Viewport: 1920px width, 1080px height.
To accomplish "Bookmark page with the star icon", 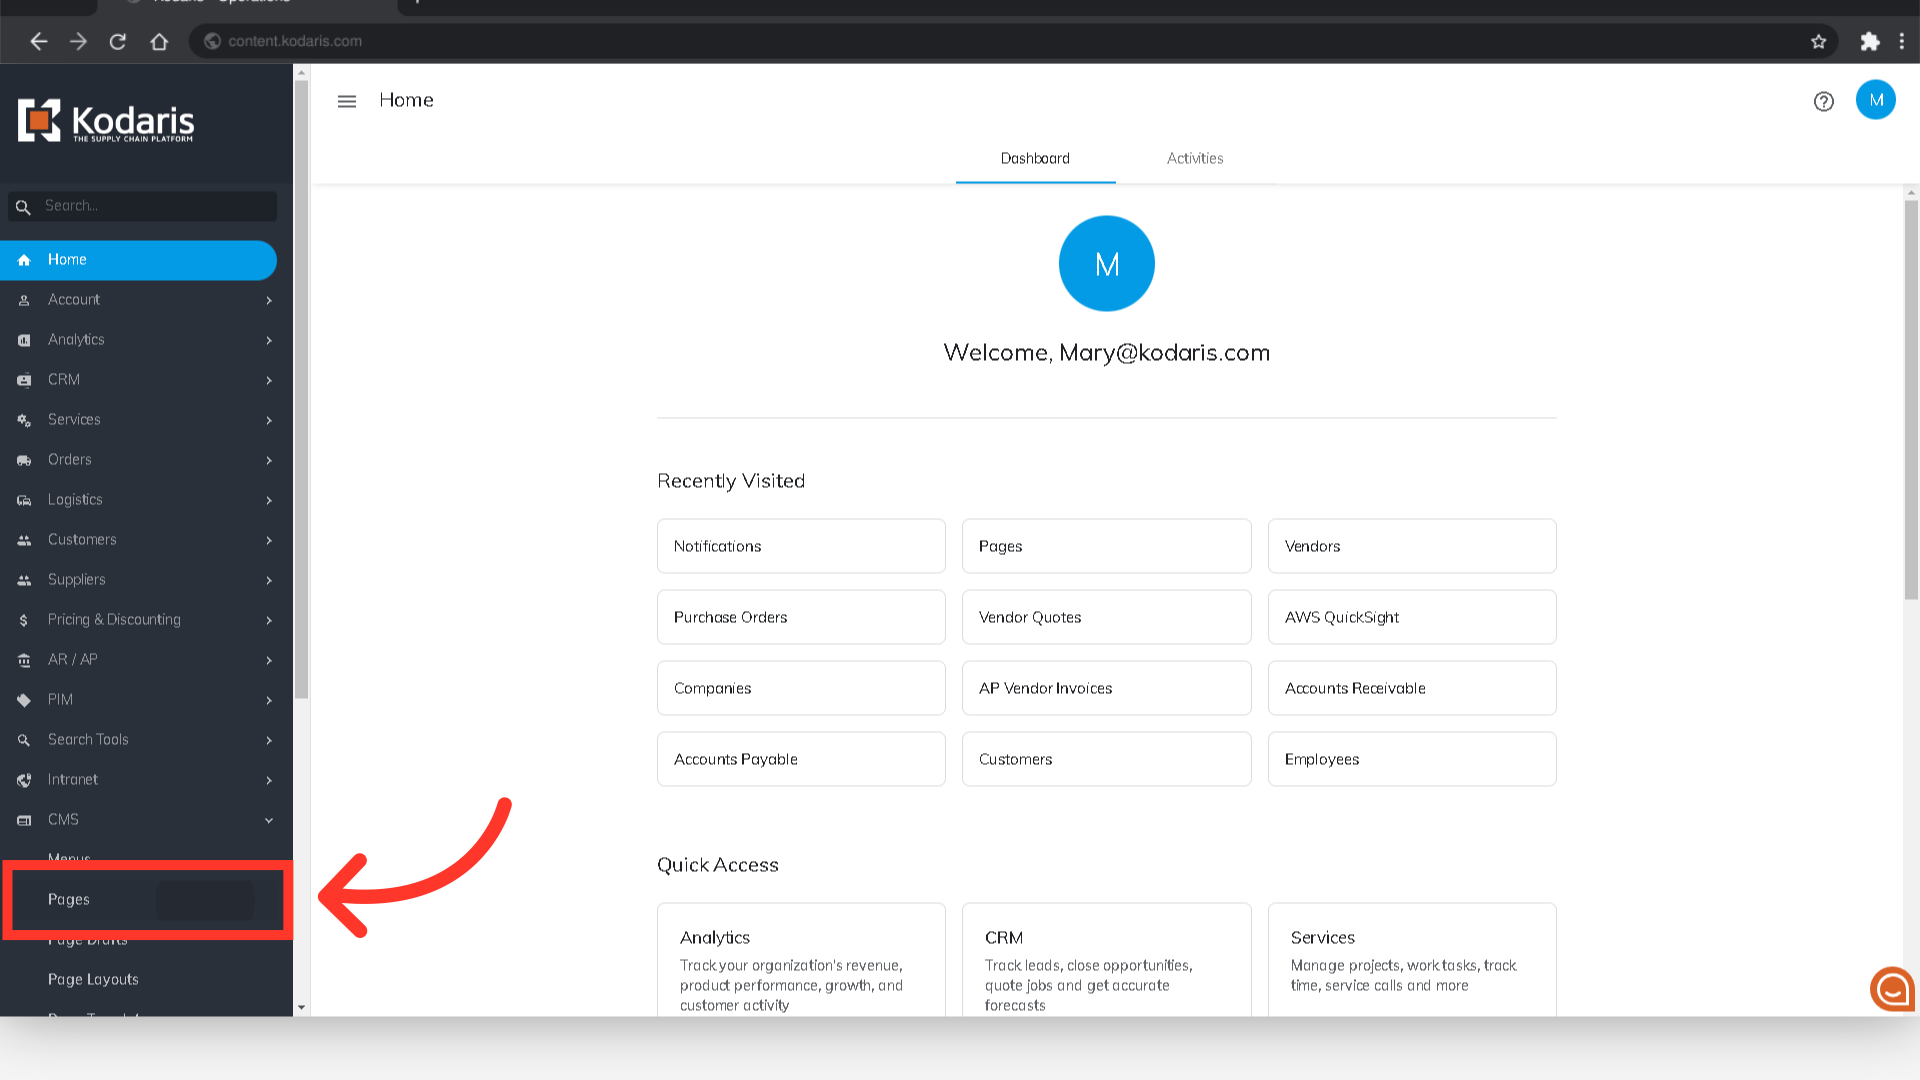I will 1818,41.
